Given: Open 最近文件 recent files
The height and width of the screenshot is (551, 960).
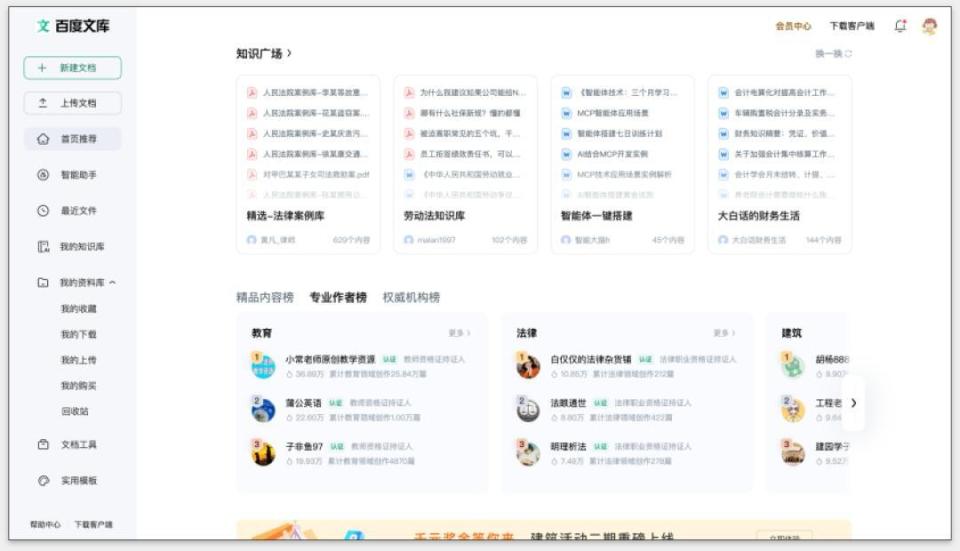Looking at the screenshot, I should [x=72, y=211].
